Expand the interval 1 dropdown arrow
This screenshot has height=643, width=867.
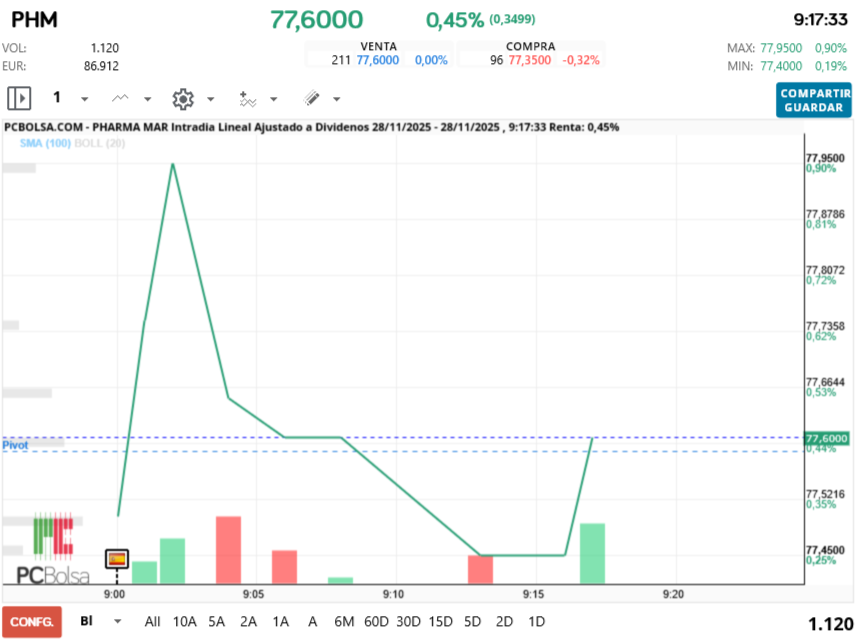click(84, 99)
